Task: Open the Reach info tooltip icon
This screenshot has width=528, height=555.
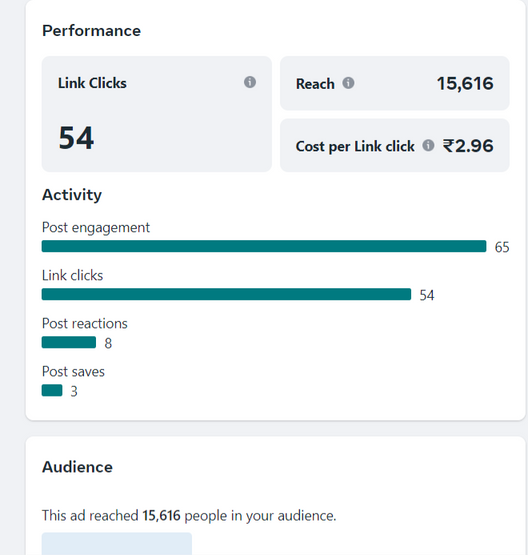Action: tap(348, 83)
